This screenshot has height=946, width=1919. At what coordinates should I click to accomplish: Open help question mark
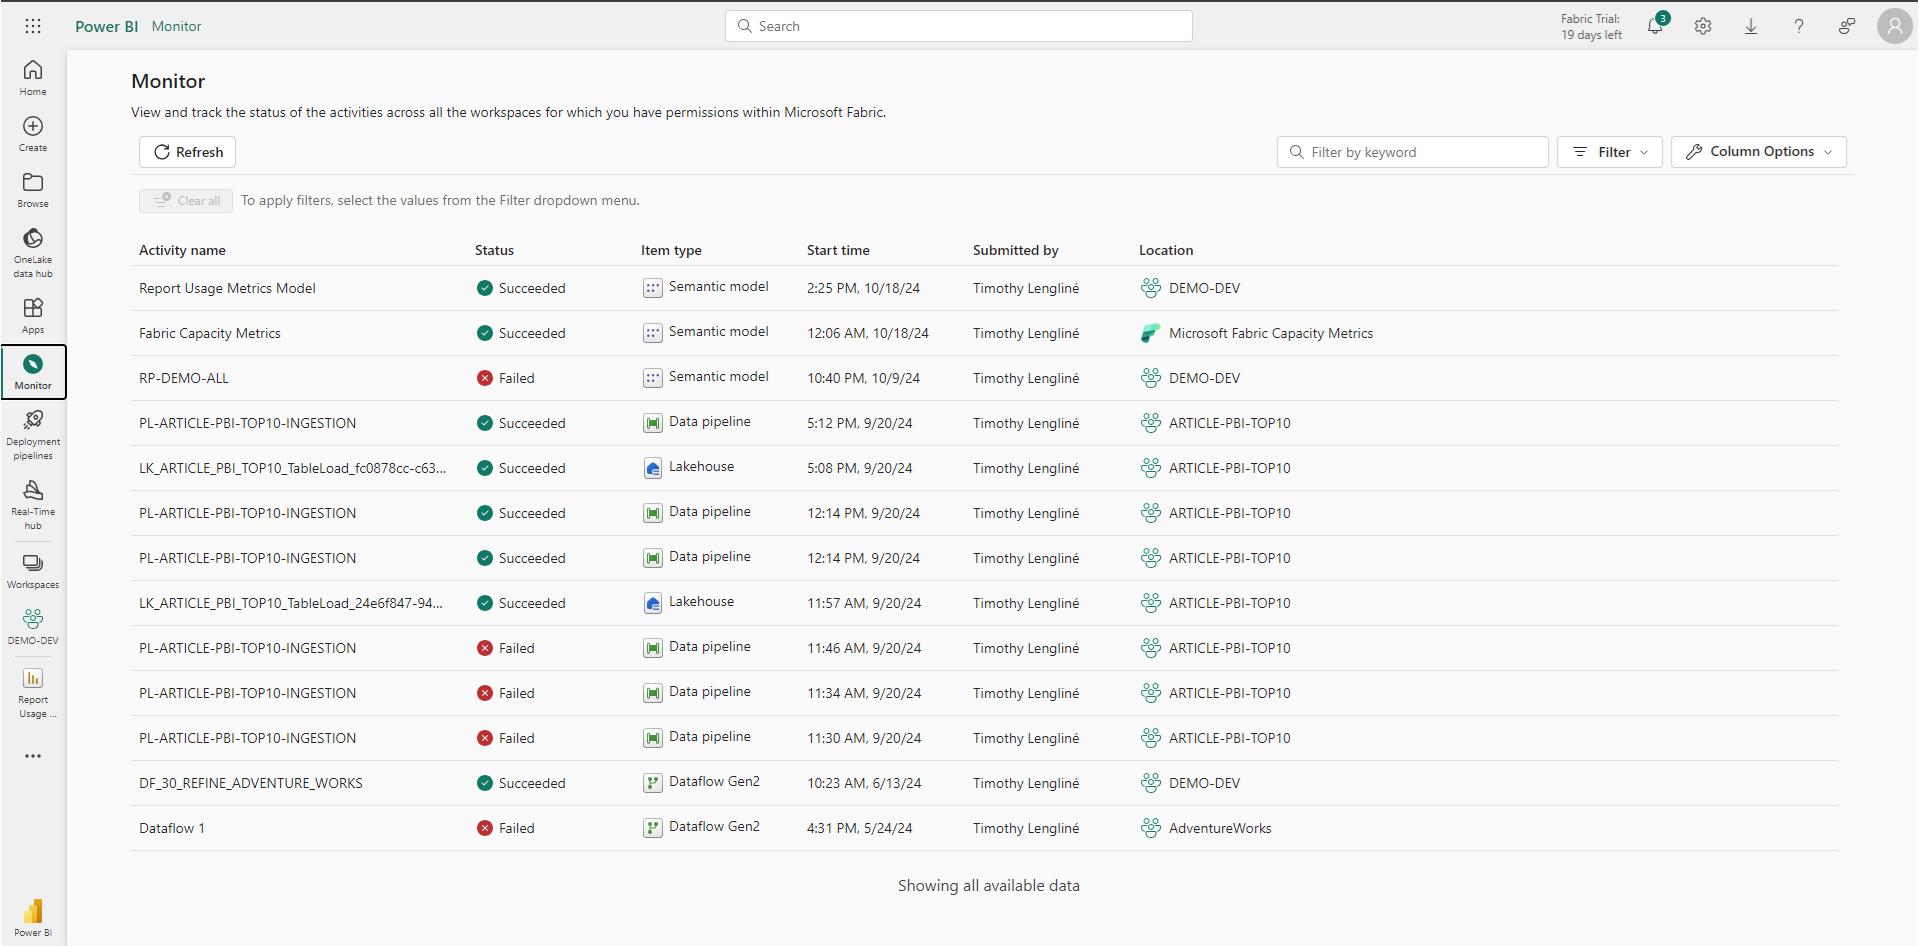(x=1799, y=27)
